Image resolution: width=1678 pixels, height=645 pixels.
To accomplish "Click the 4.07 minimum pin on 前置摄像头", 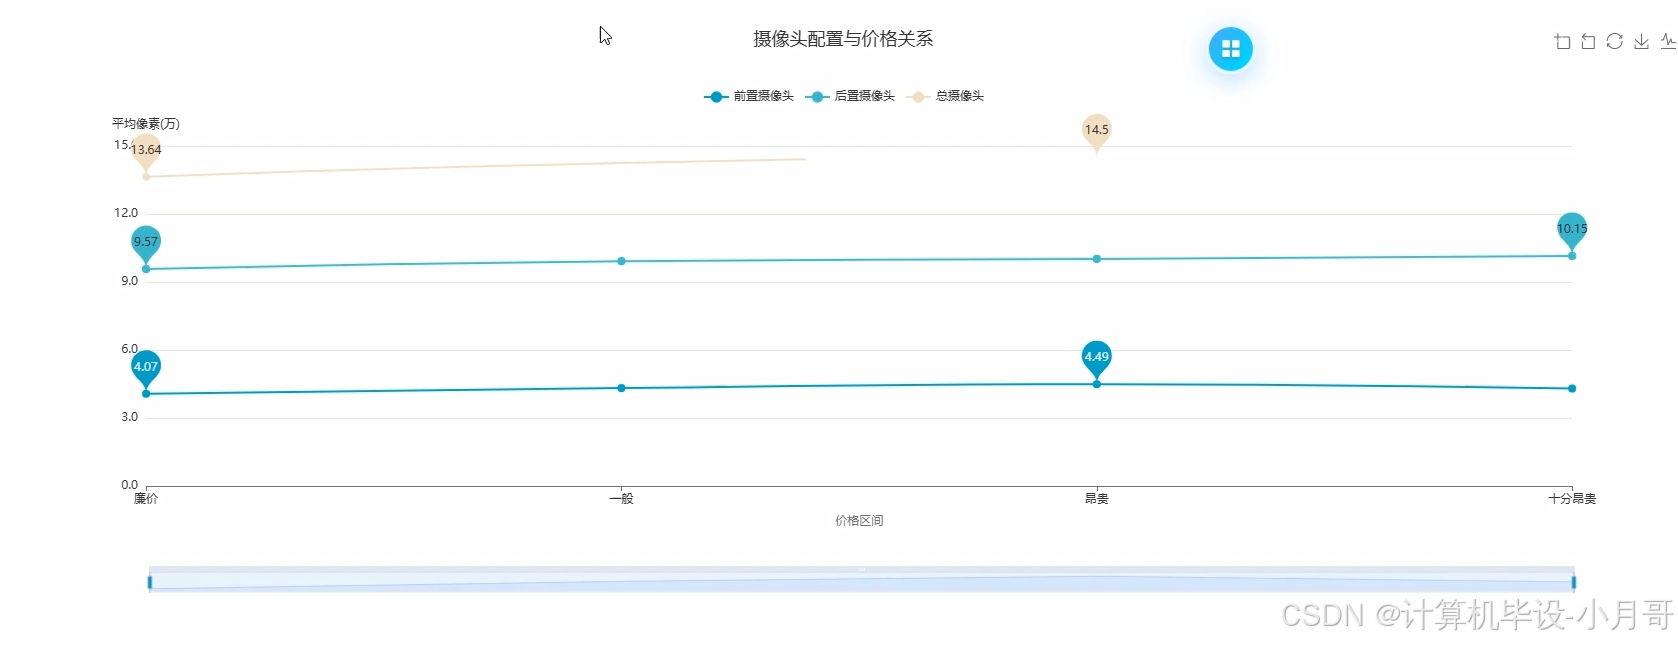I will click(x=146, y=368).
